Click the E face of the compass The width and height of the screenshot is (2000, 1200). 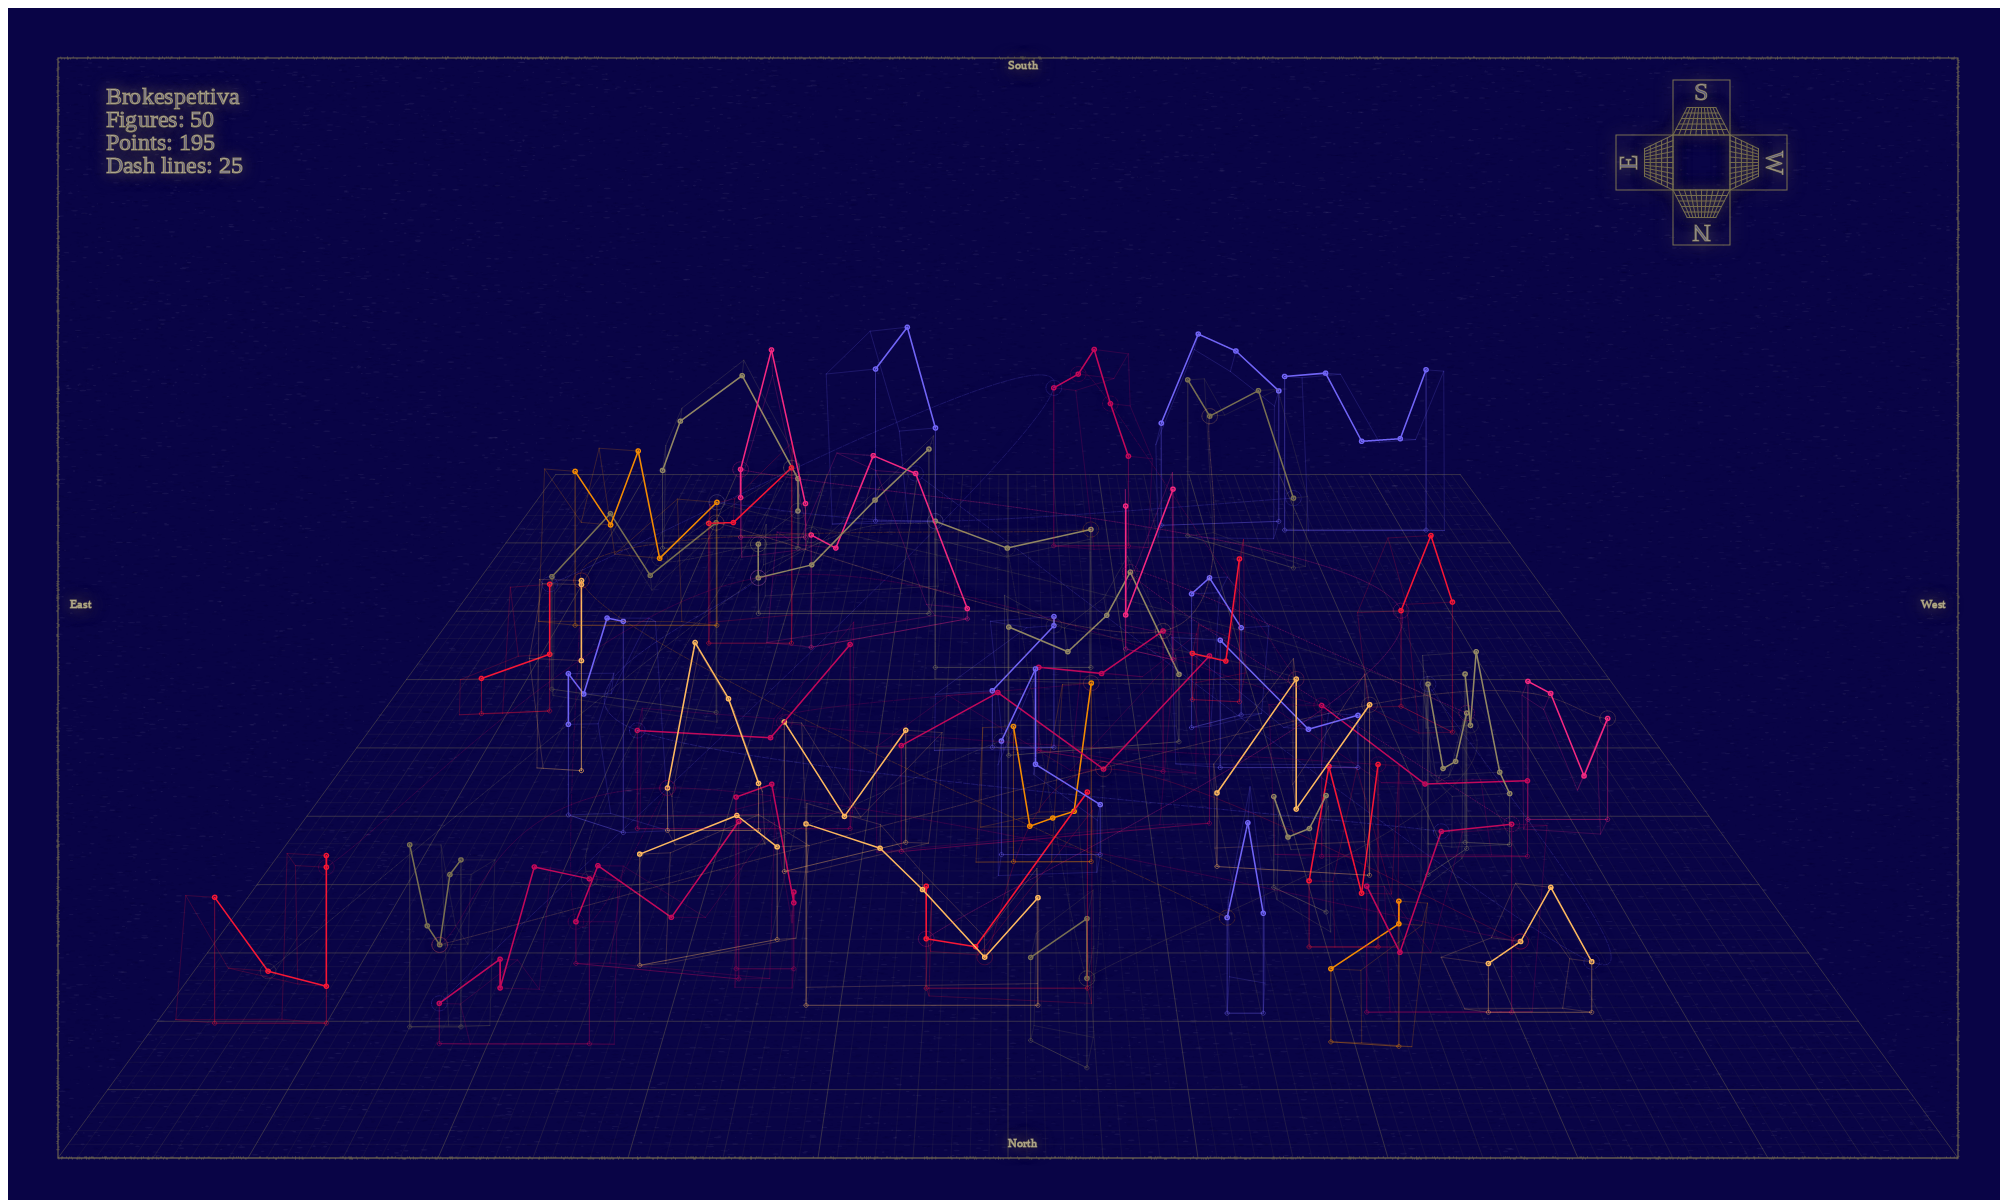[1645, 162]
